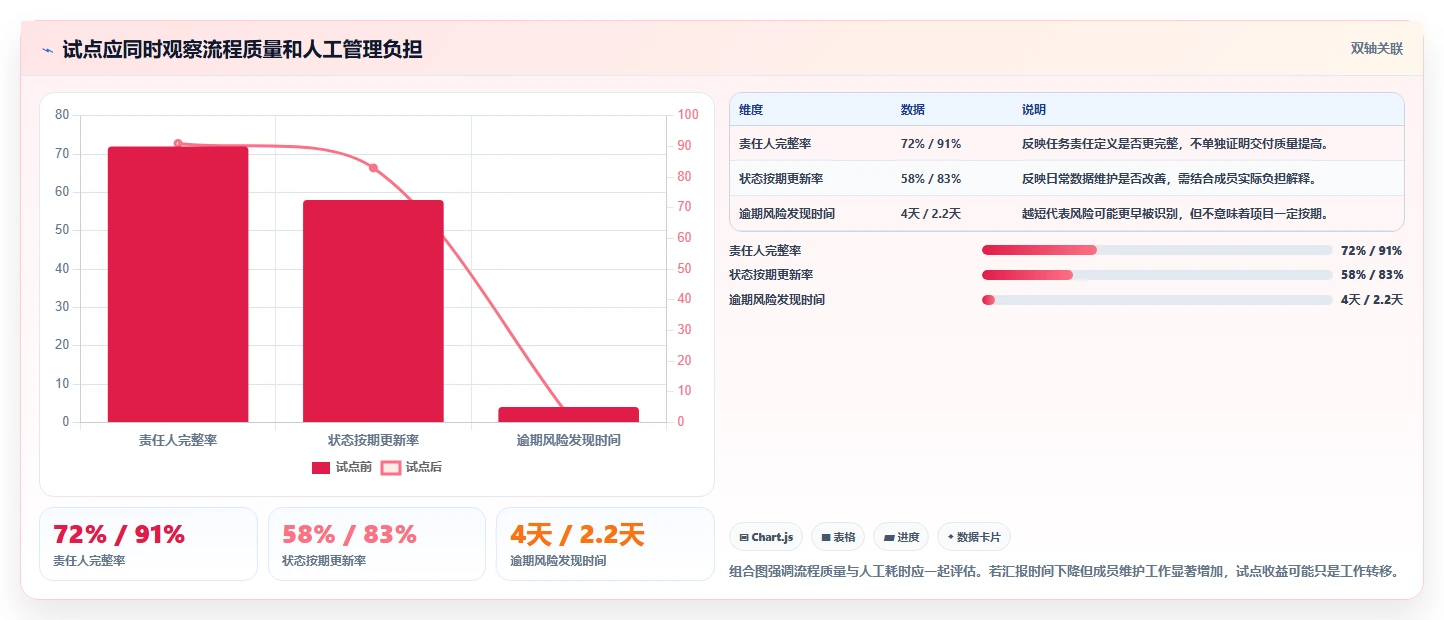Click the 状态按期更新率 progress bar
The width and height of the screenshot is (1444, 620).
(1157, 275)
